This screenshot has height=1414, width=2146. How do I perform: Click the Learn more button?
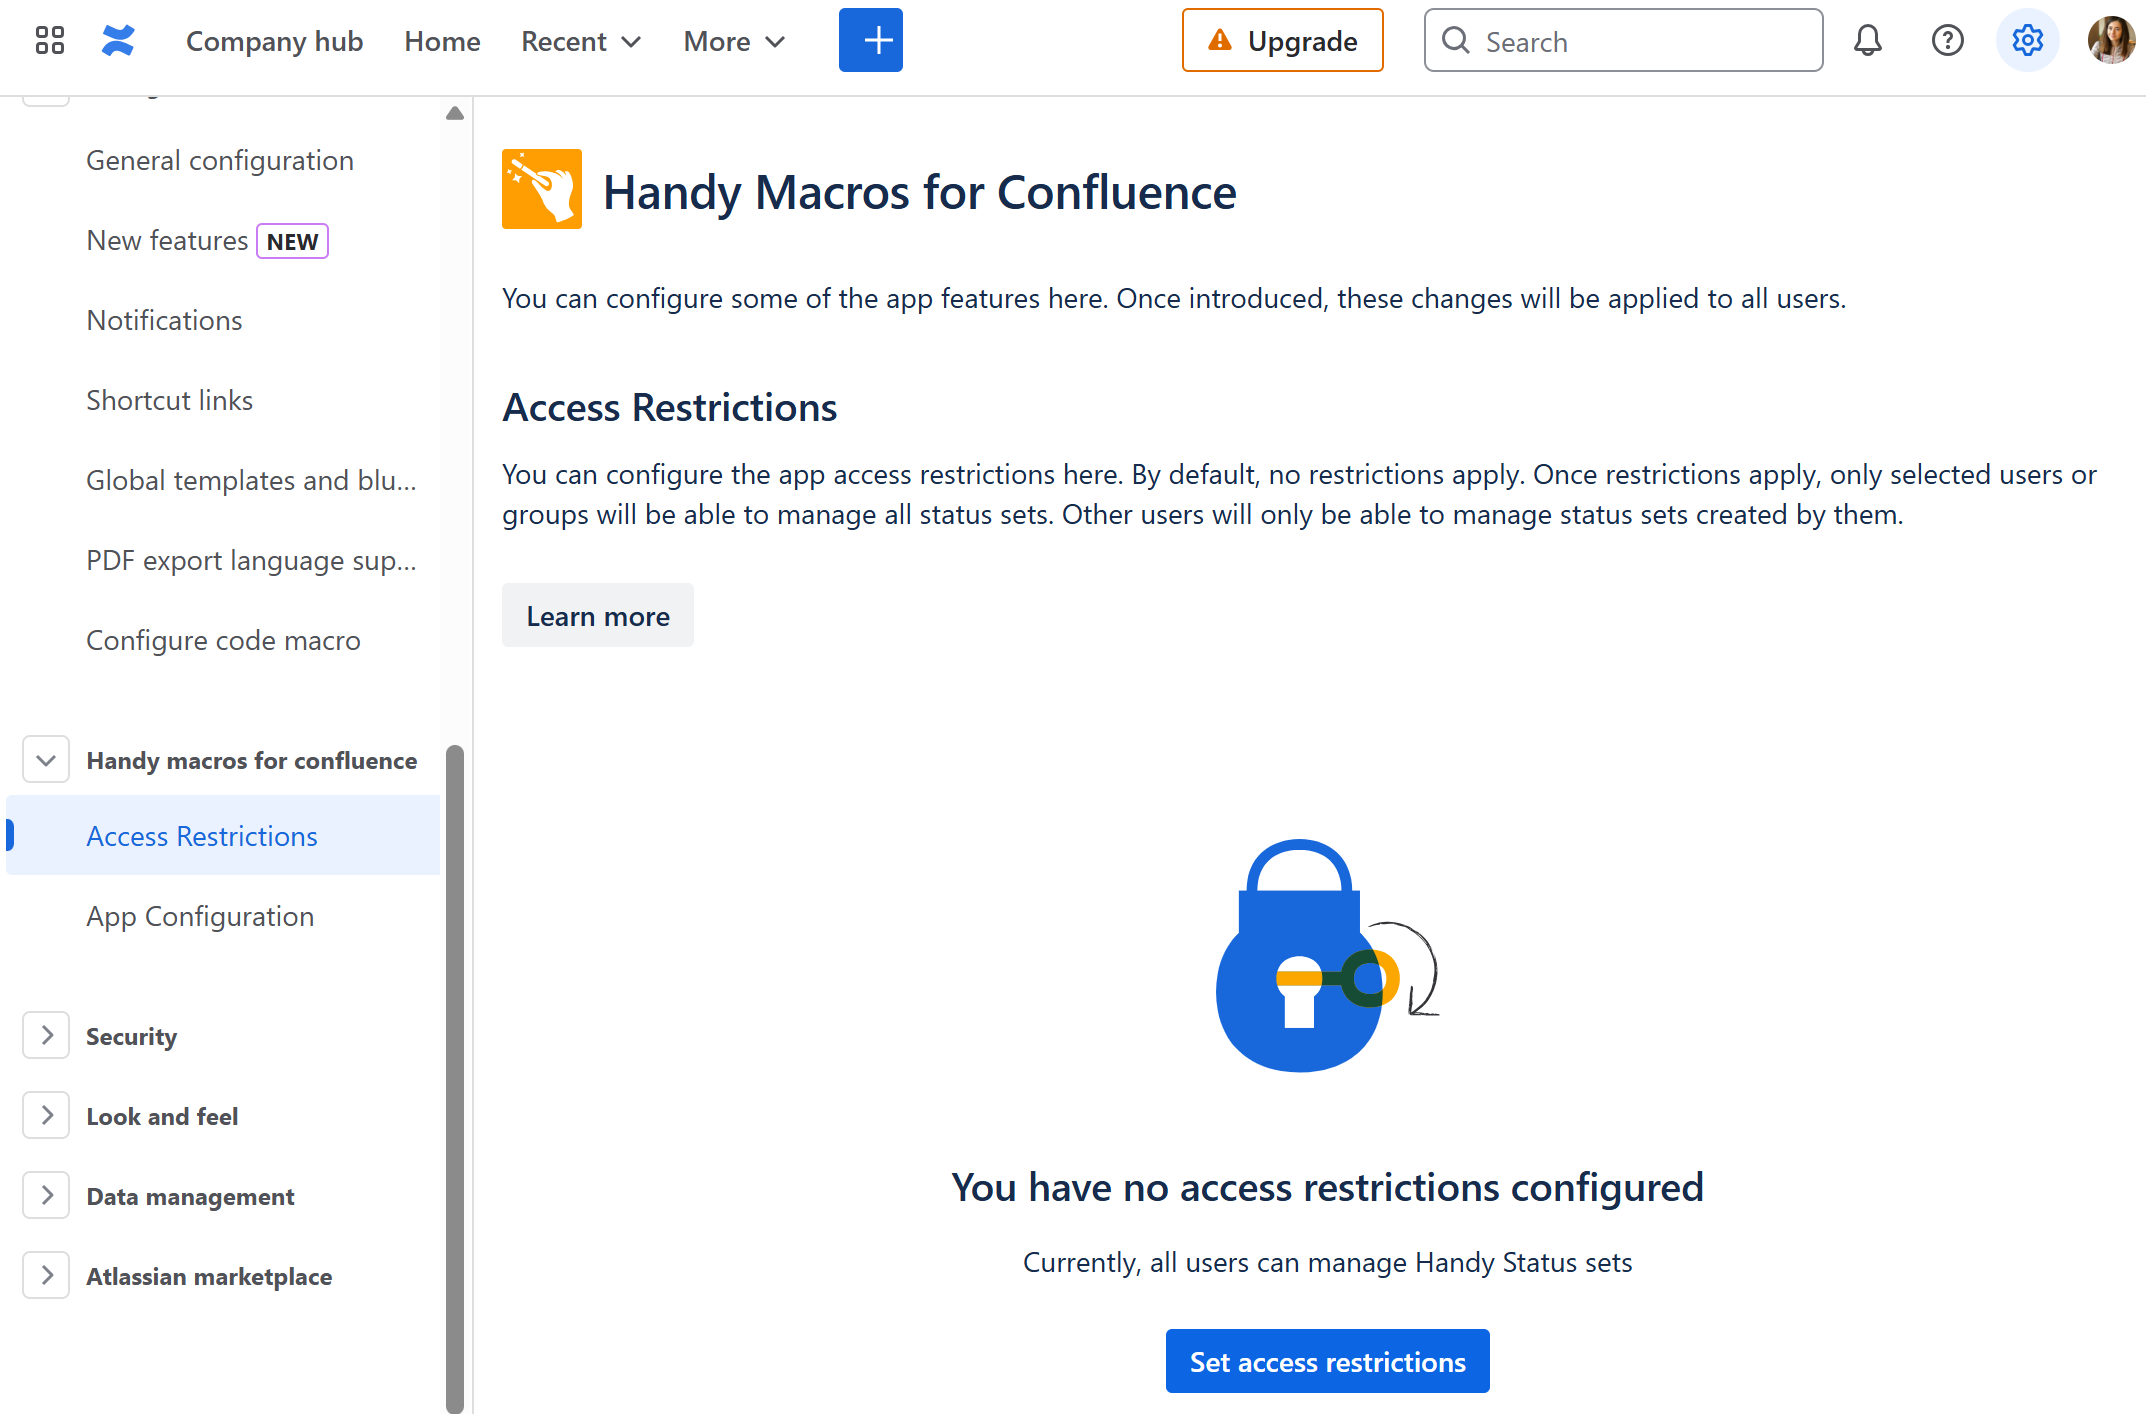click(598, 616)
